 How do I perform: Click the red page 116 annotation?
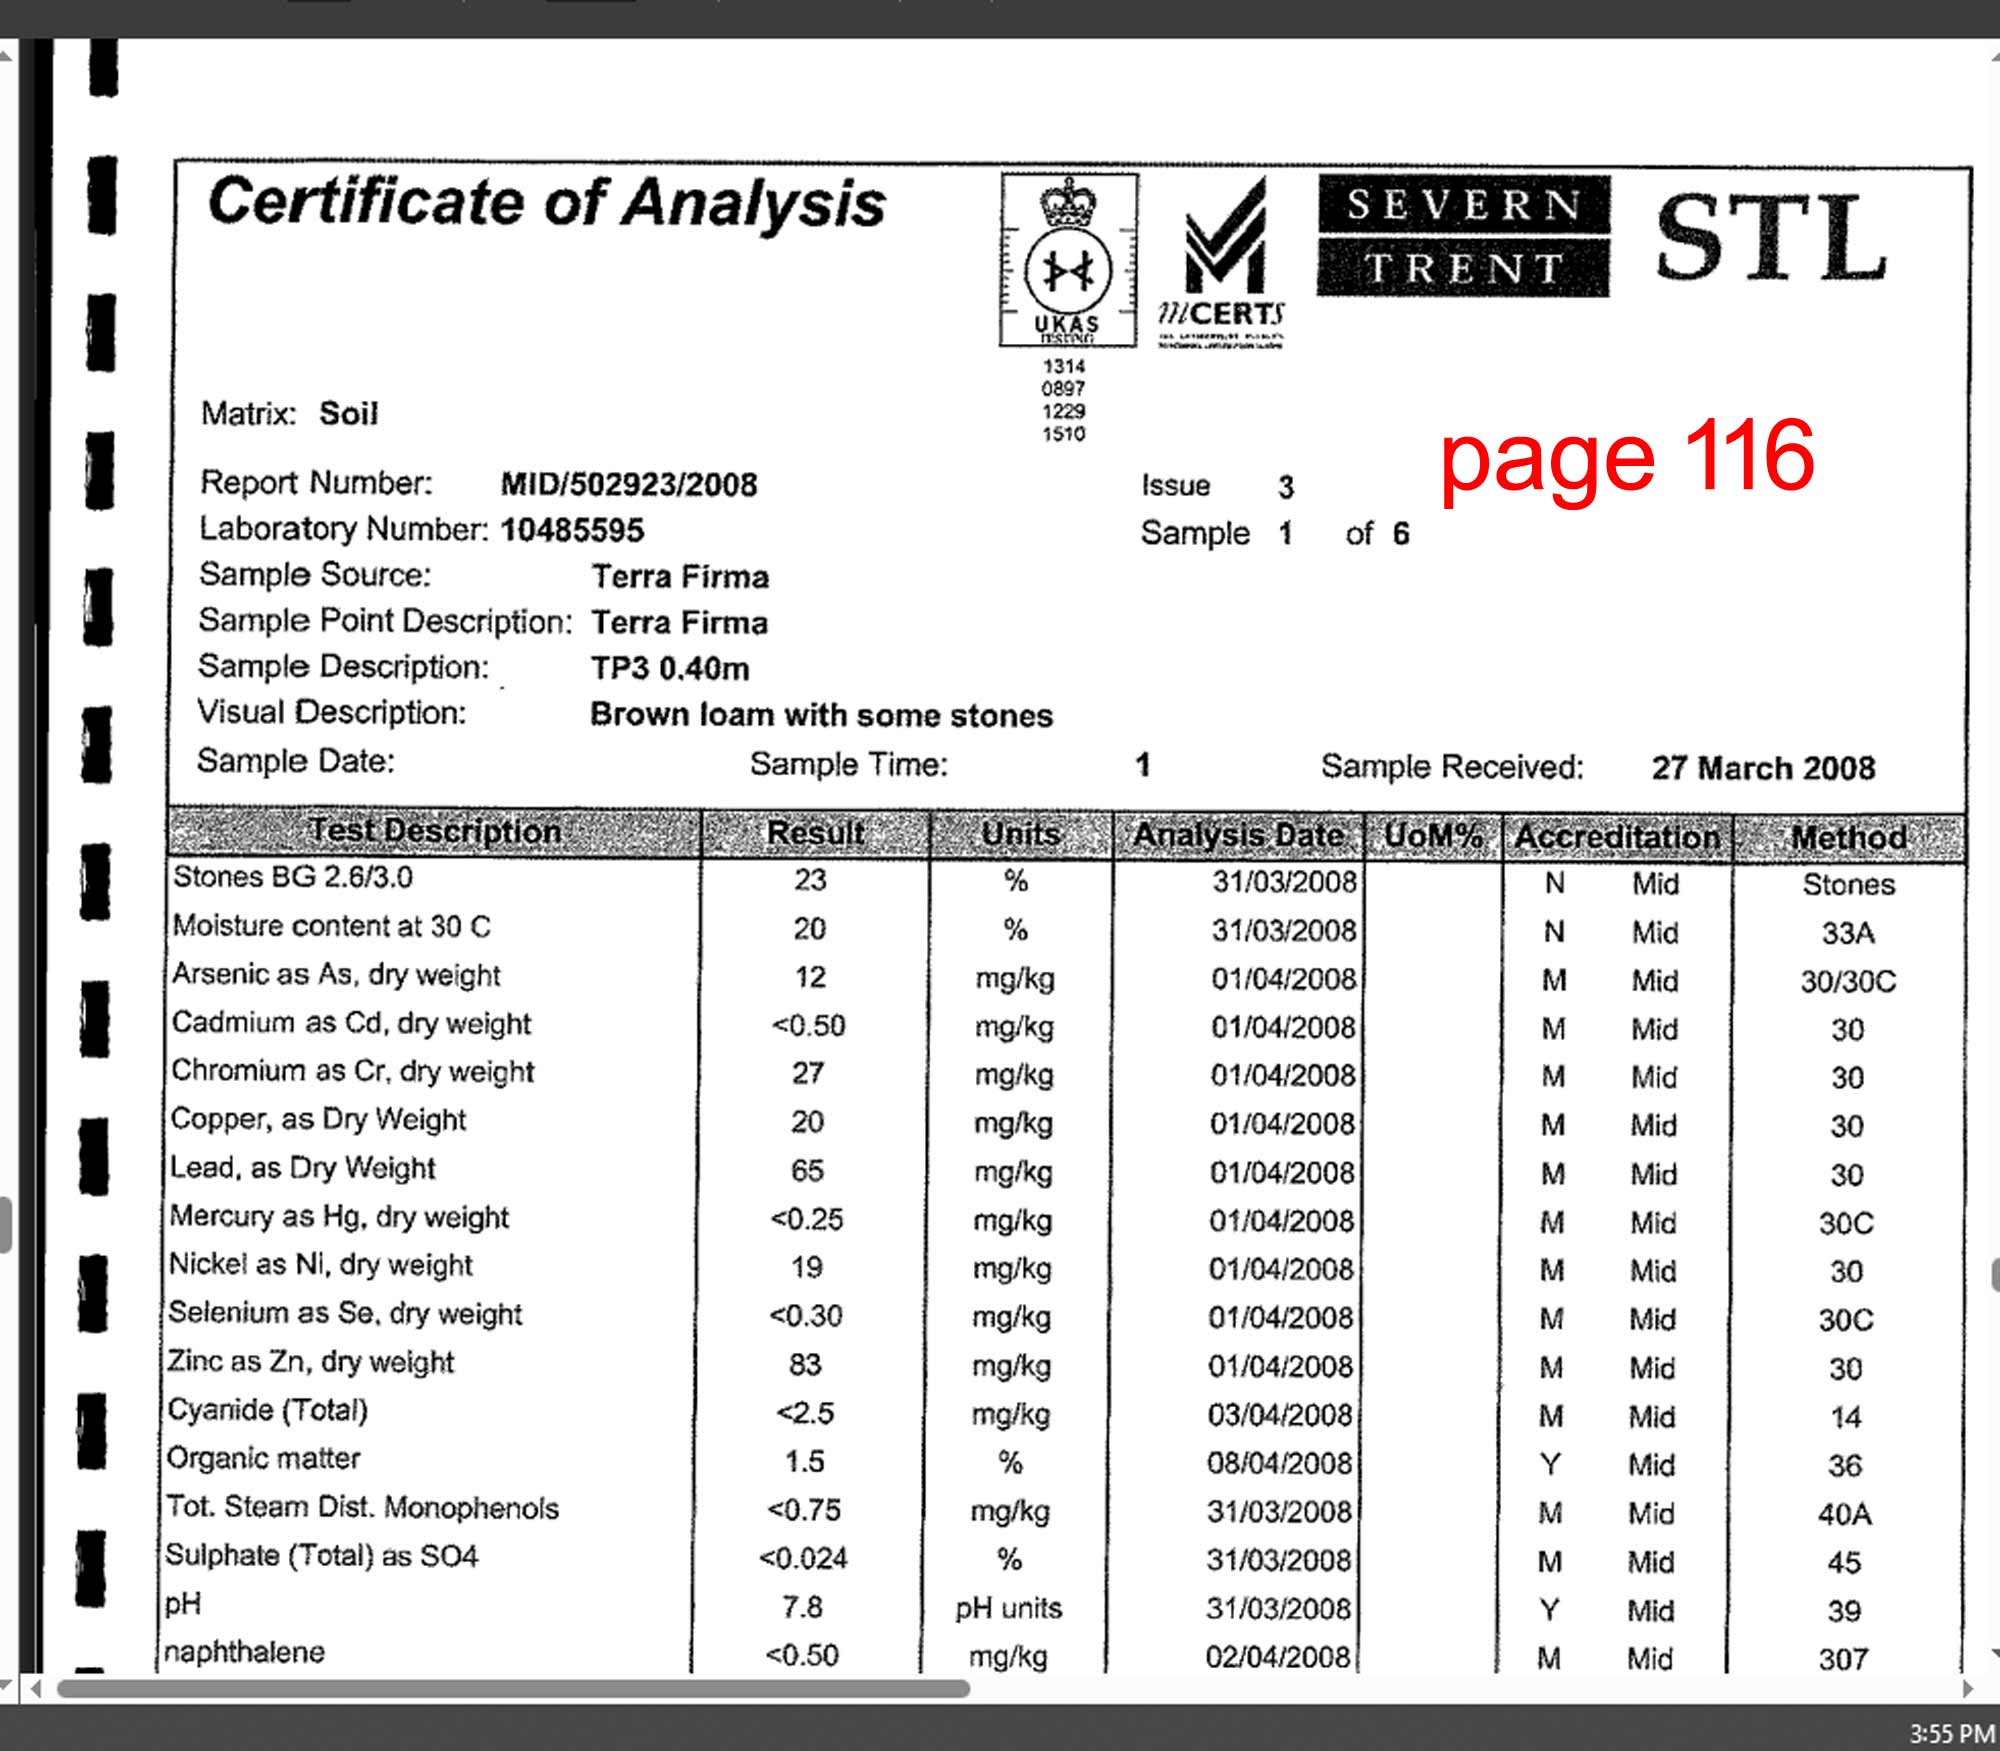1627,457
